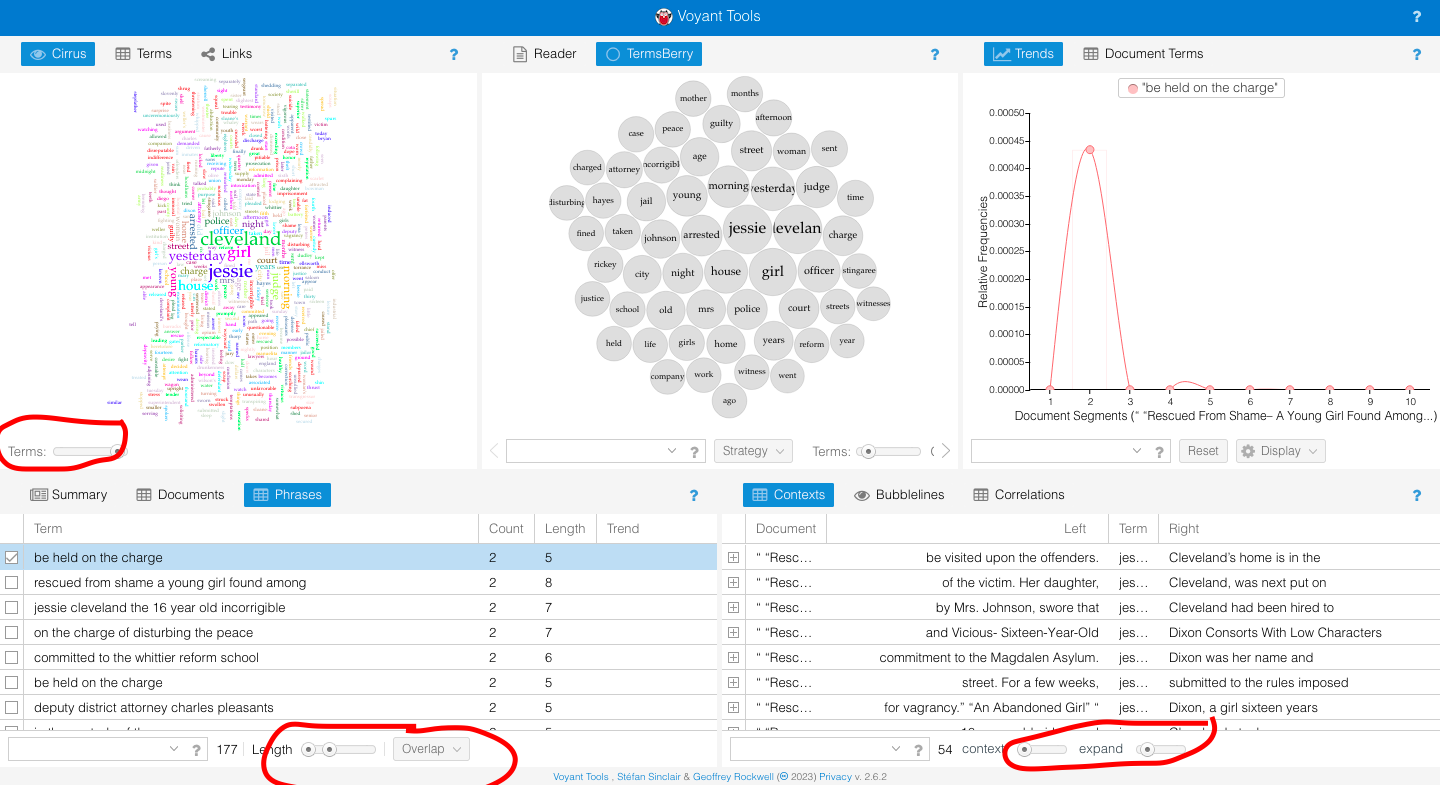Expand context row 'and Vicious- Sixteen-Year-Old'
Screen dimensions: 1440x785
tap(733, 633)
